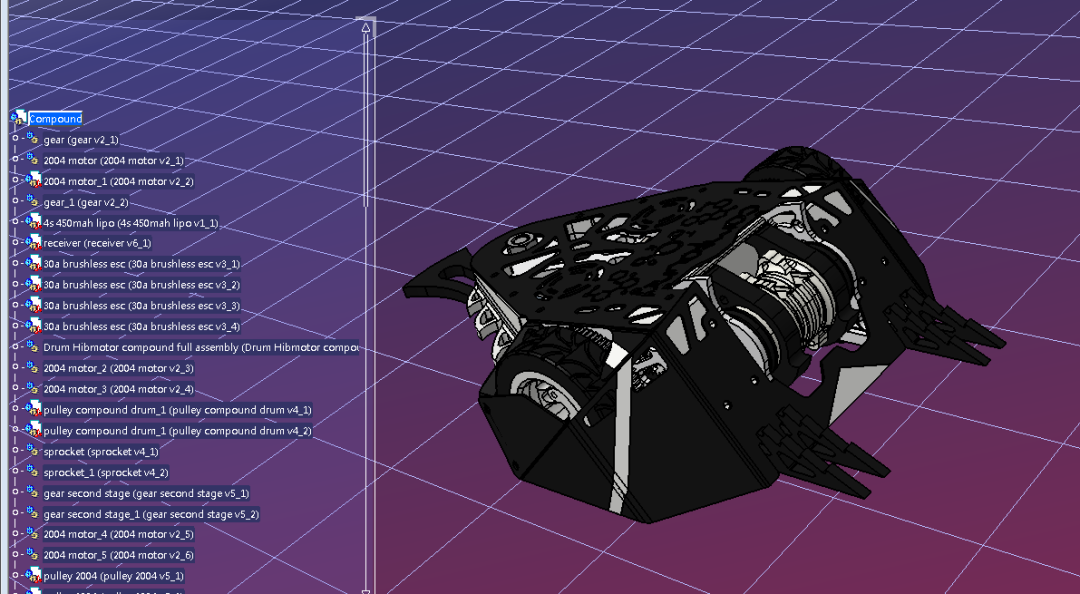Viewport: 1080px width, 594px height.
Task: Click the icon beside 2004 motor_5 (2004 motor v2_6)
Action: [x=32, y=554]
